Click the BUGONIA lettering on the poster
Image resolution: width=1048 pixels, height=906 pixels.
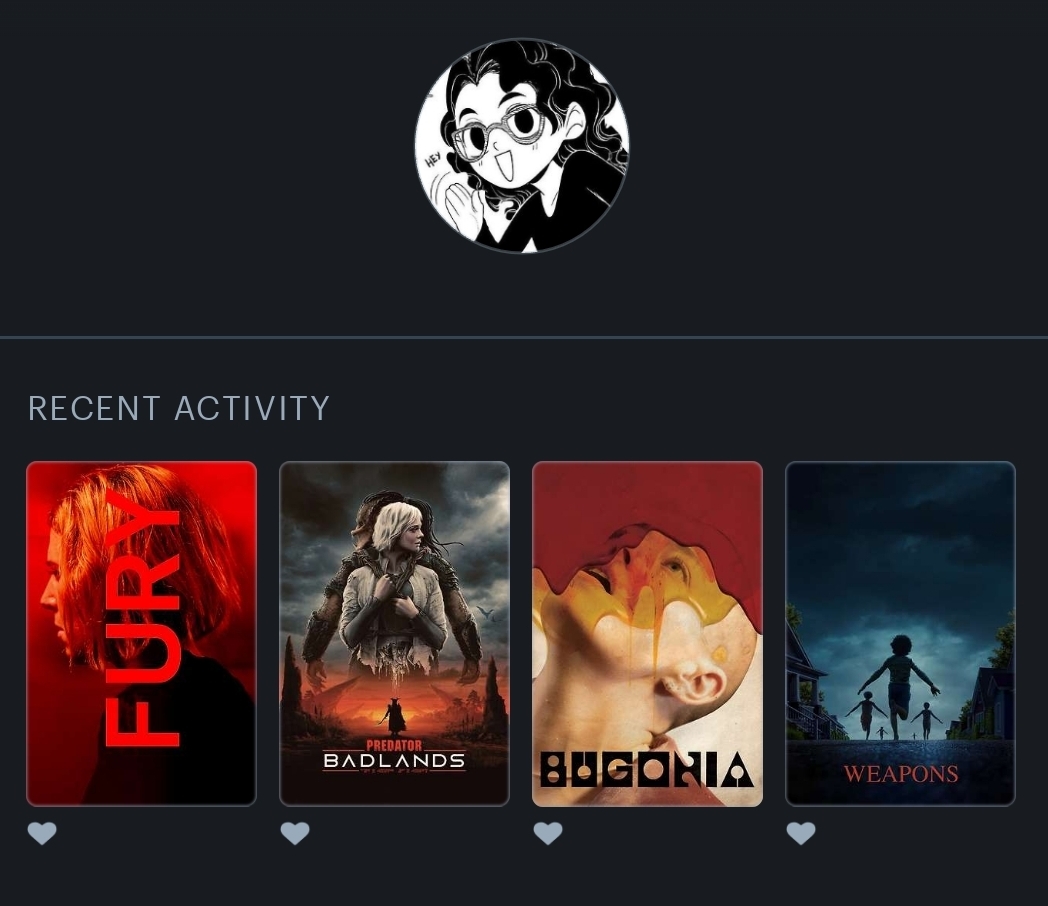coord(647,769)
